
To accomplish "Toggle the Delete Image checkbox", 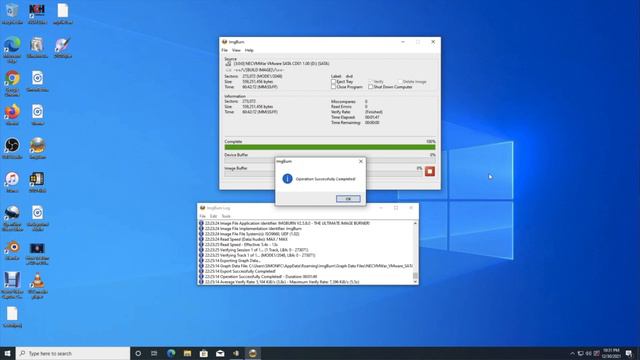I will pyautogui.click(x=400, y=82).
